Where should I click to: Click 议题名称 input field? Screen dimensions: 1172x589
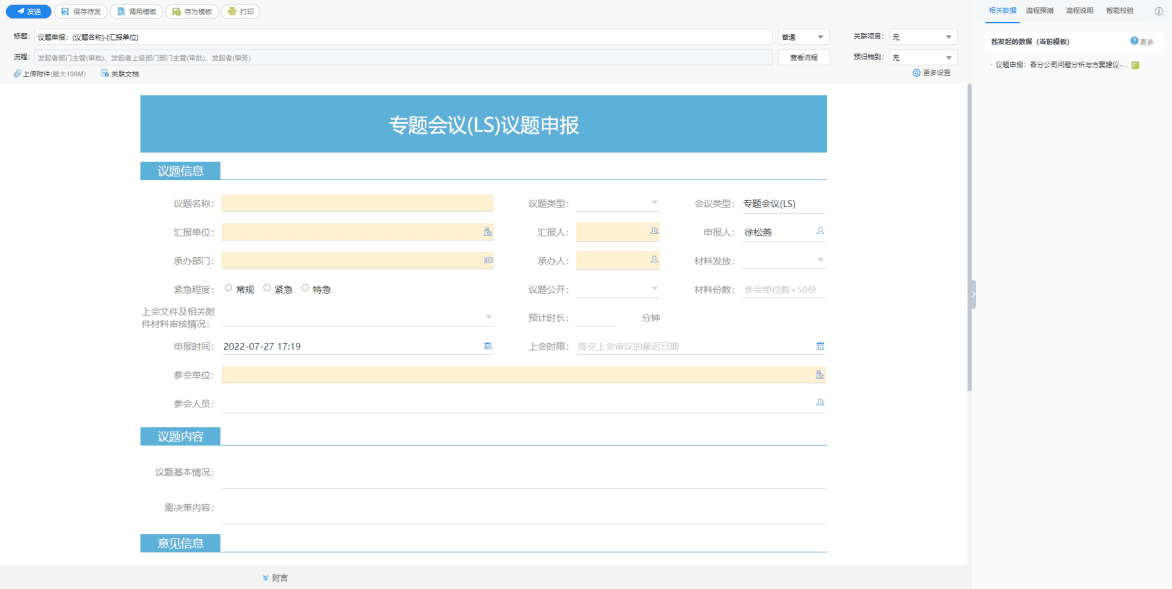357,203
